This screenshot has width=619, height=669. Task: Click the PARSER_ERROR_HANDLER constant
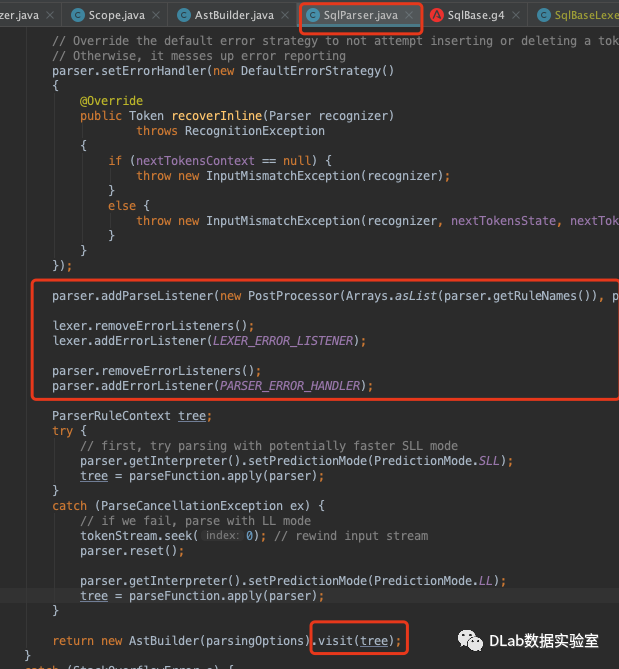[290, 386]
